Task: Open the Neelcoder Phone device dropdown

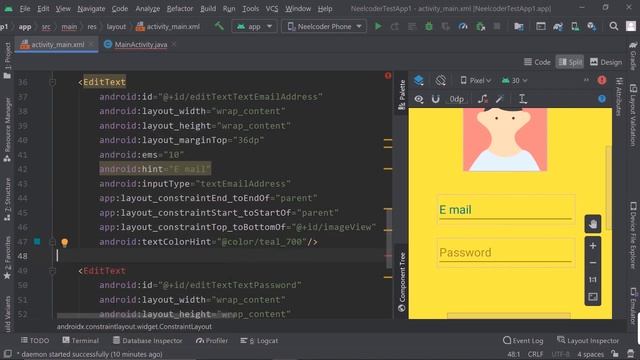Action: point(324,27)
